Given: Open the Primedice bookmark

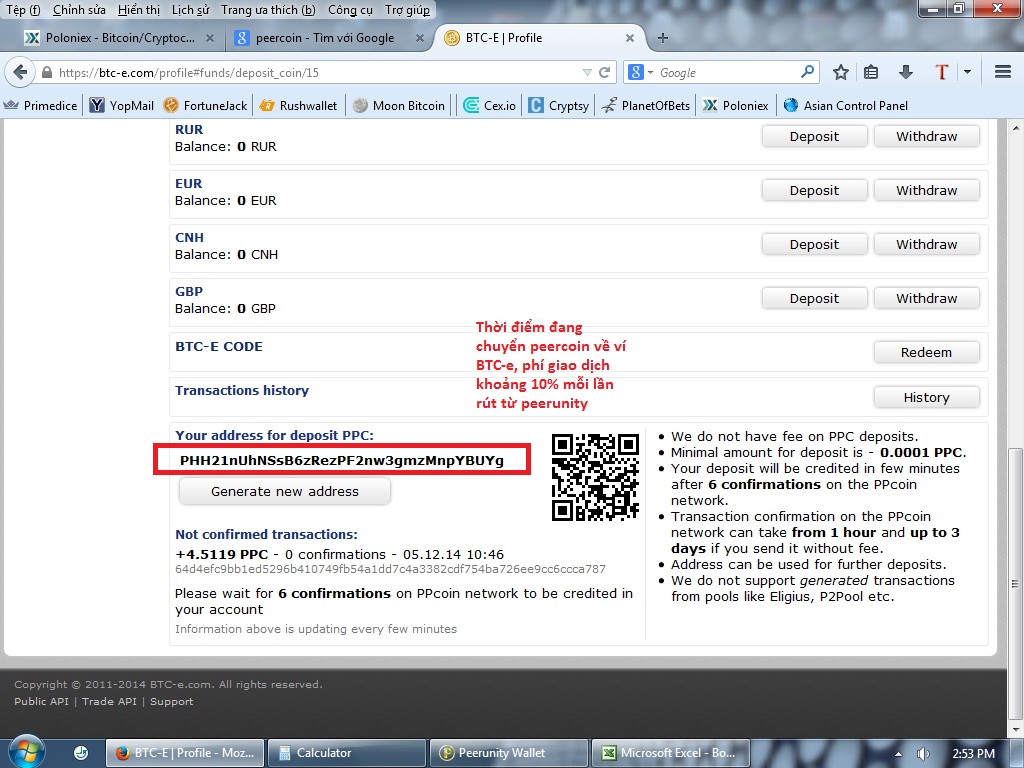Looking at the screenshot, I should [x=40, y=105].
